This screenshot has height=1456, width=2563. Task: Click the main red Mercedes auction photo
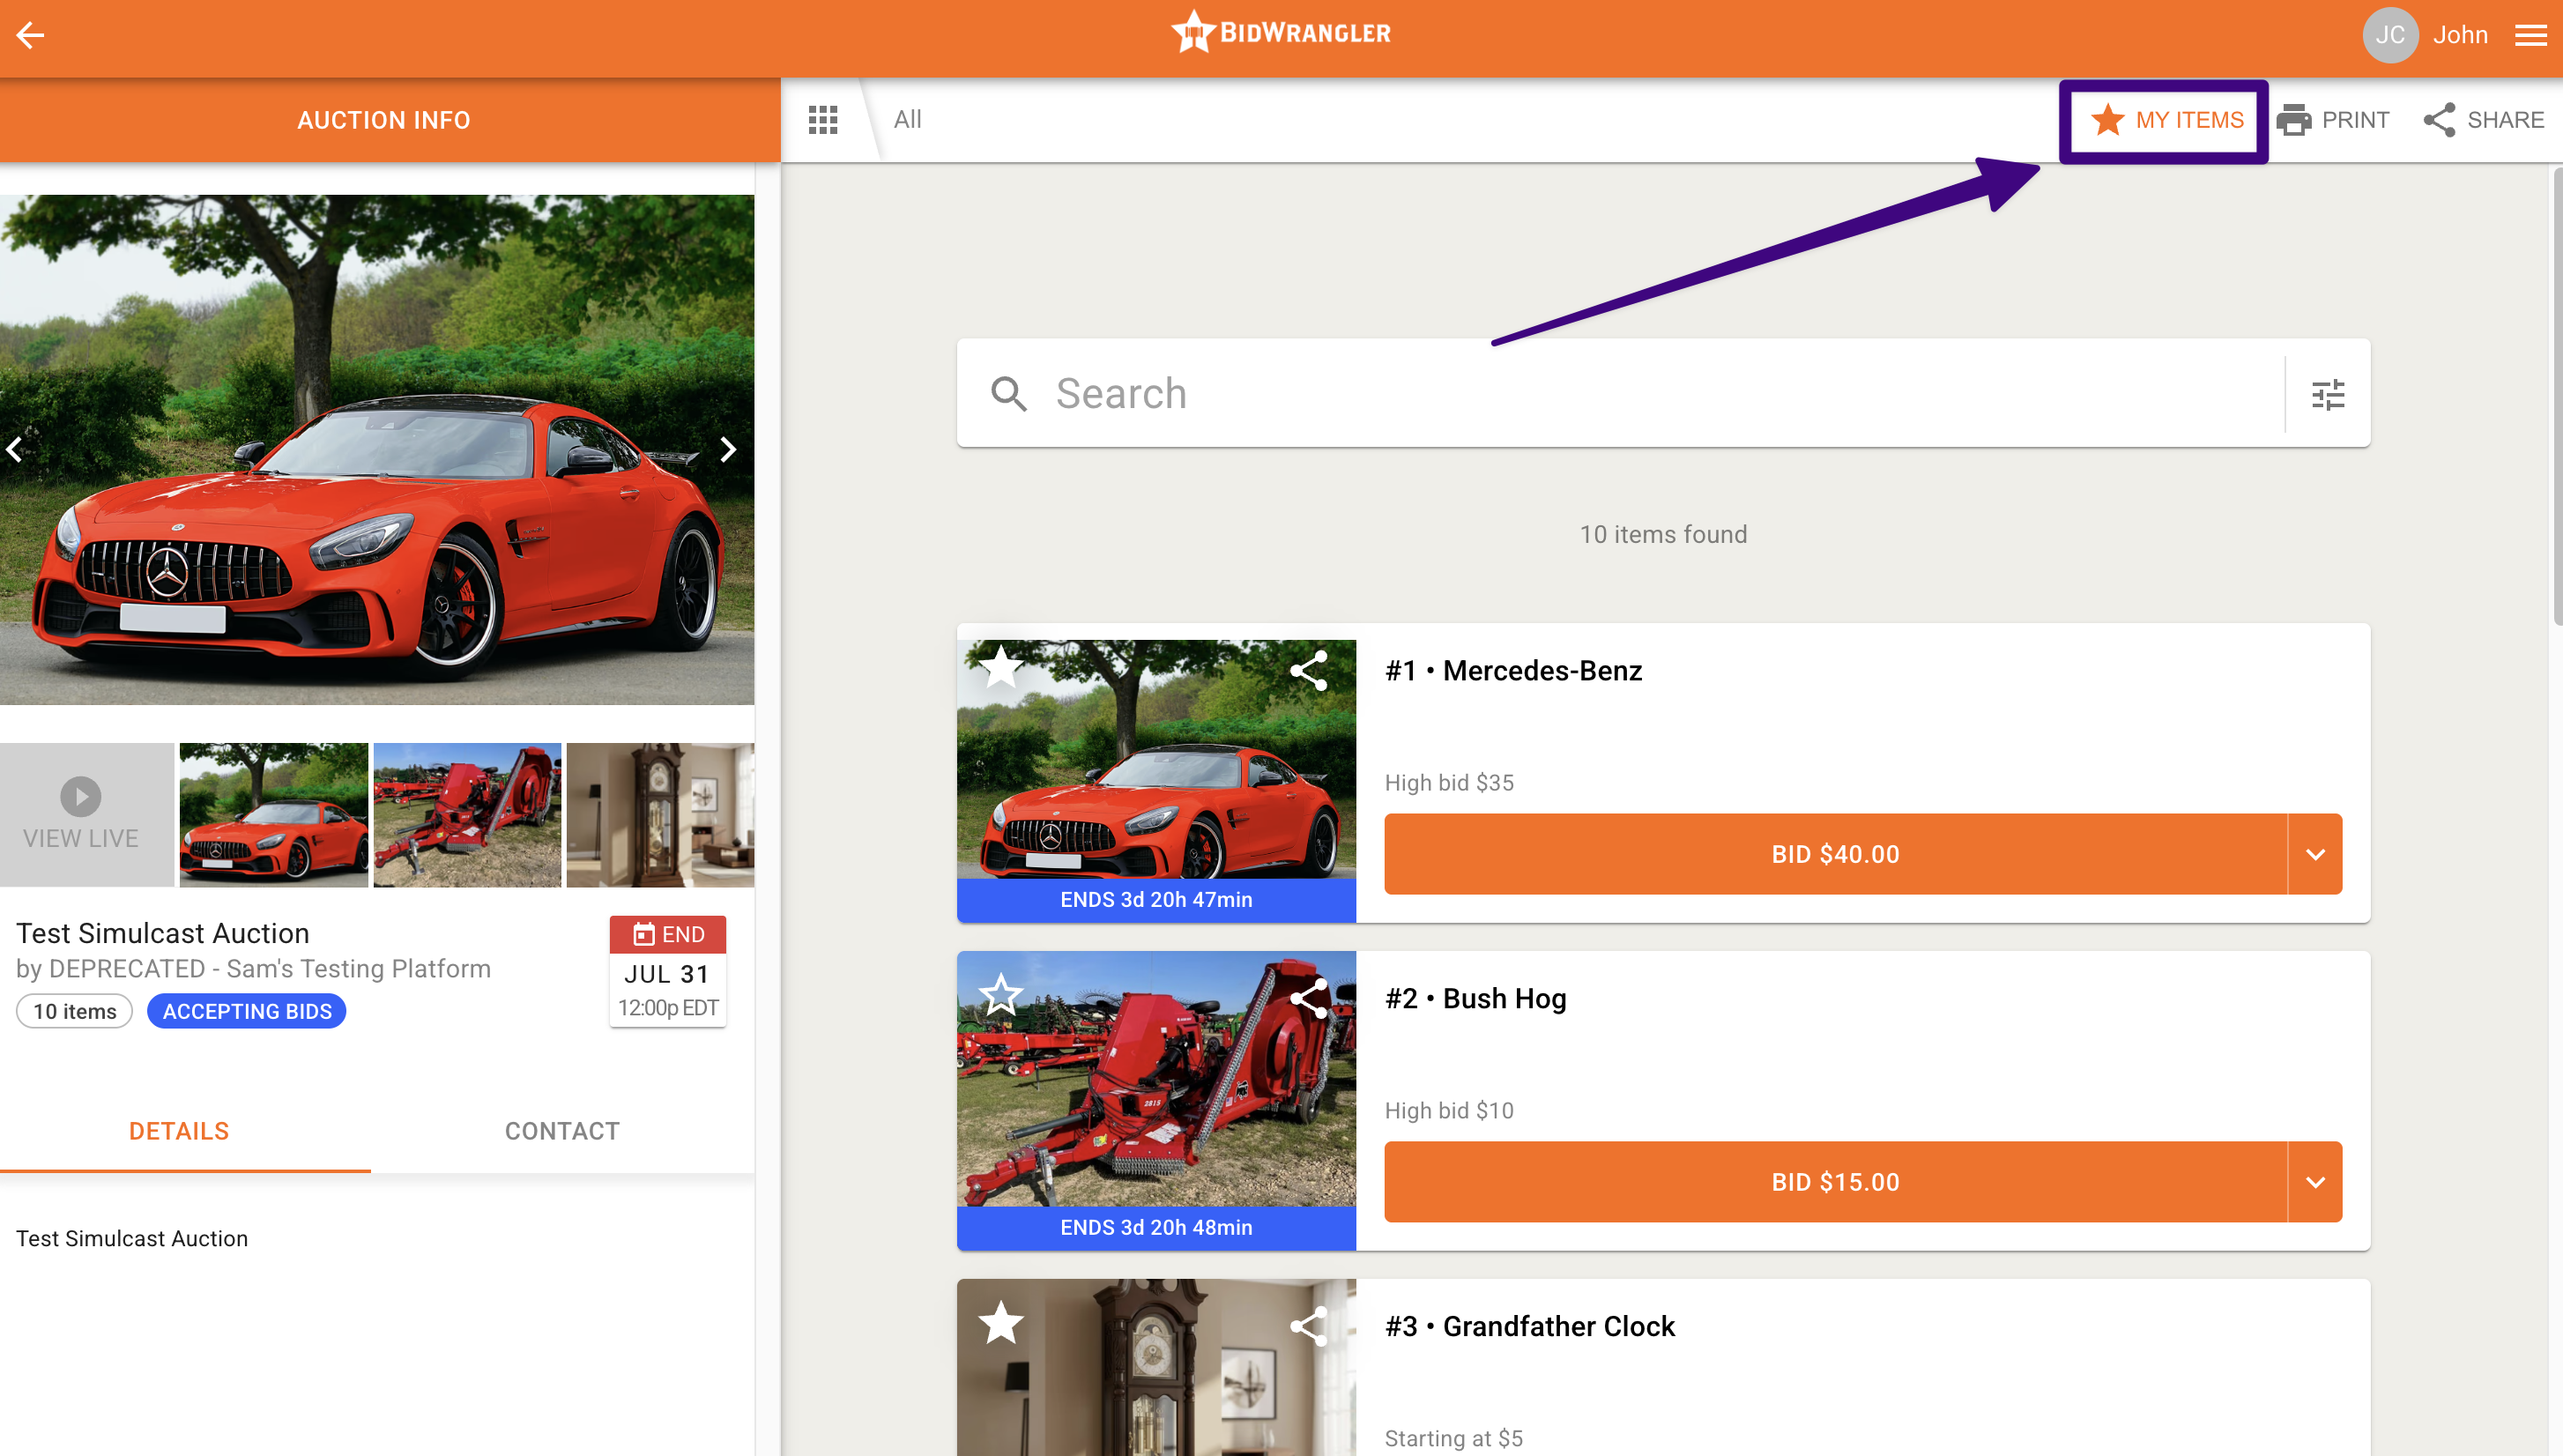coord(377,450)
